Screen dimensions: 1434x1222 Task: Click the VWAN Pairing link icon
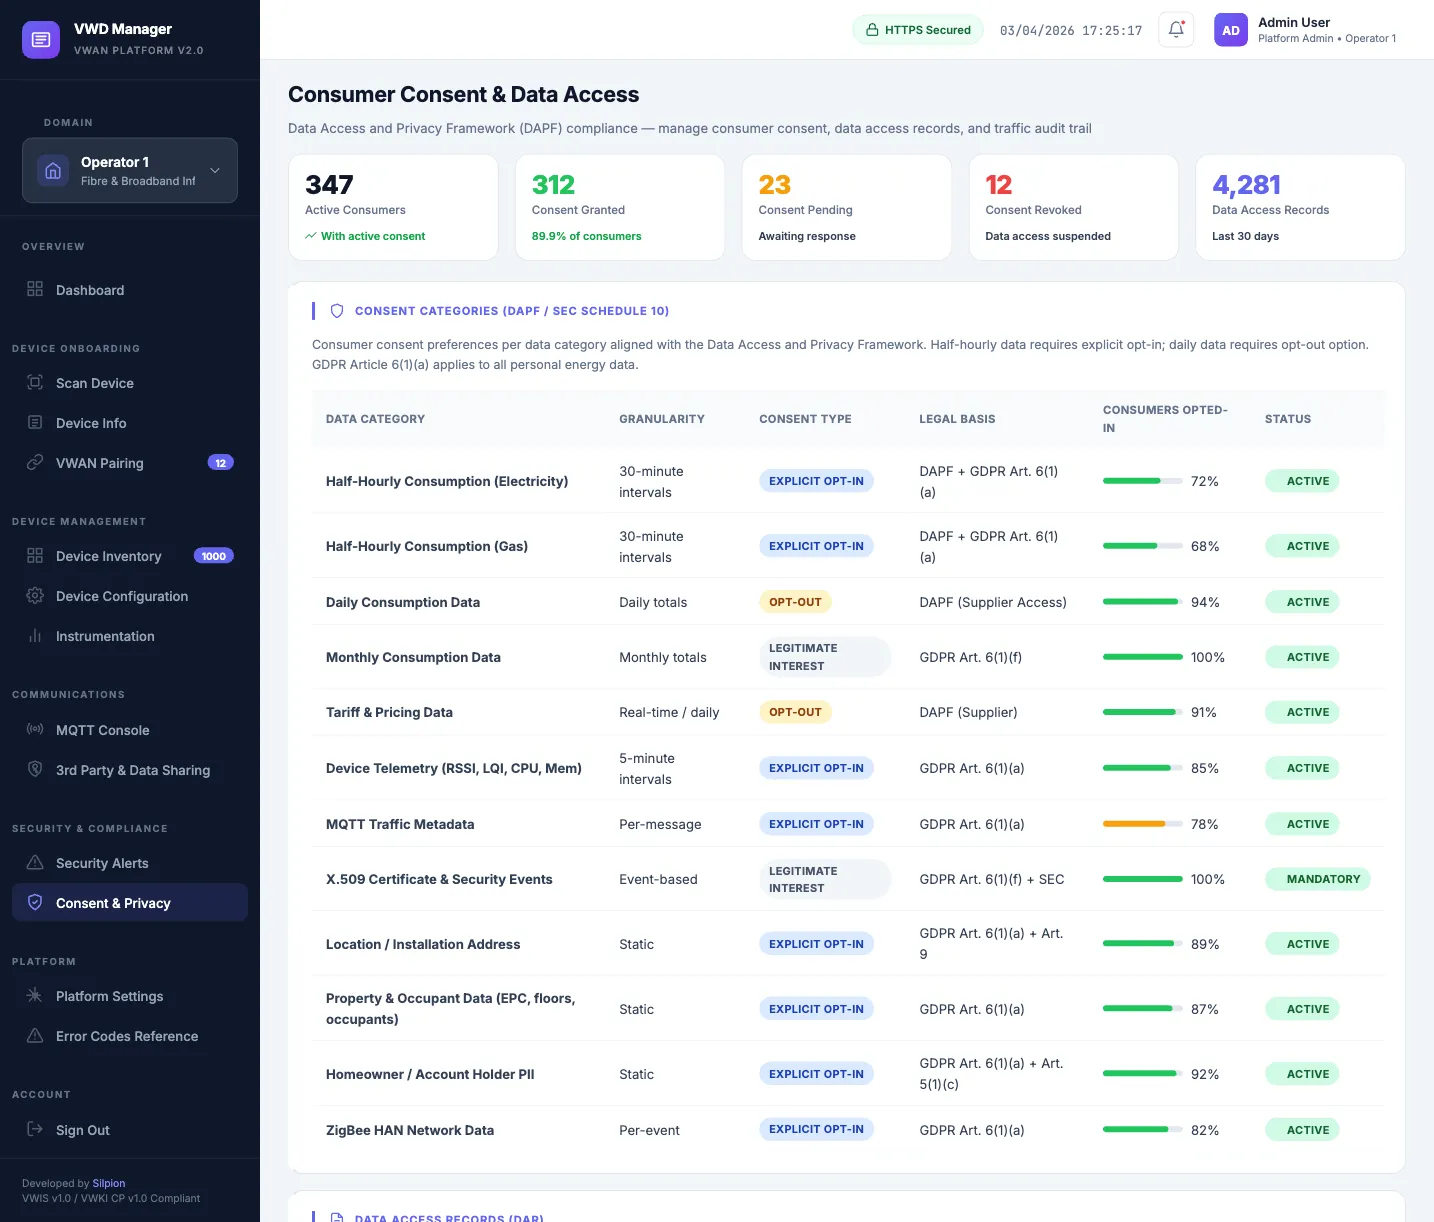click(x=34, y=463)
